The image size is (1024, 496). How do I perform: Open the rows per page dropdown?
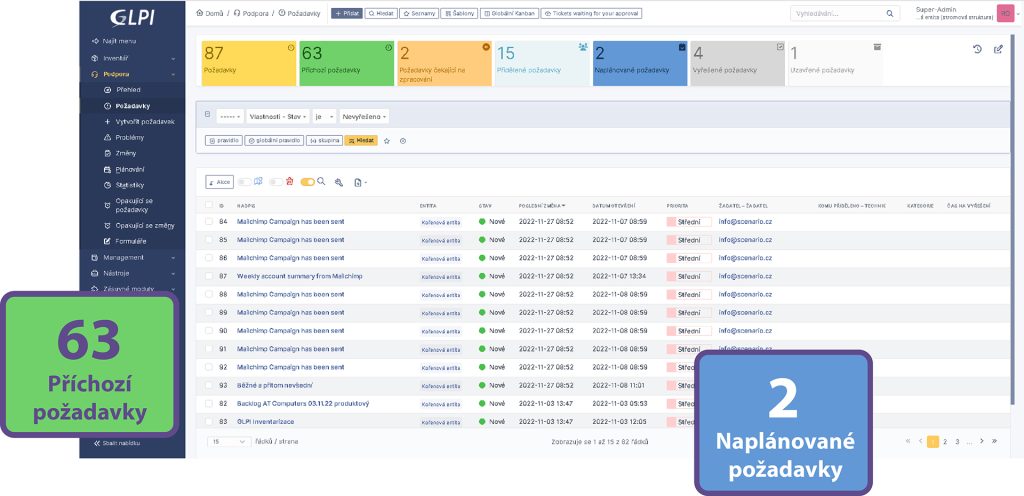coord(229,441)
